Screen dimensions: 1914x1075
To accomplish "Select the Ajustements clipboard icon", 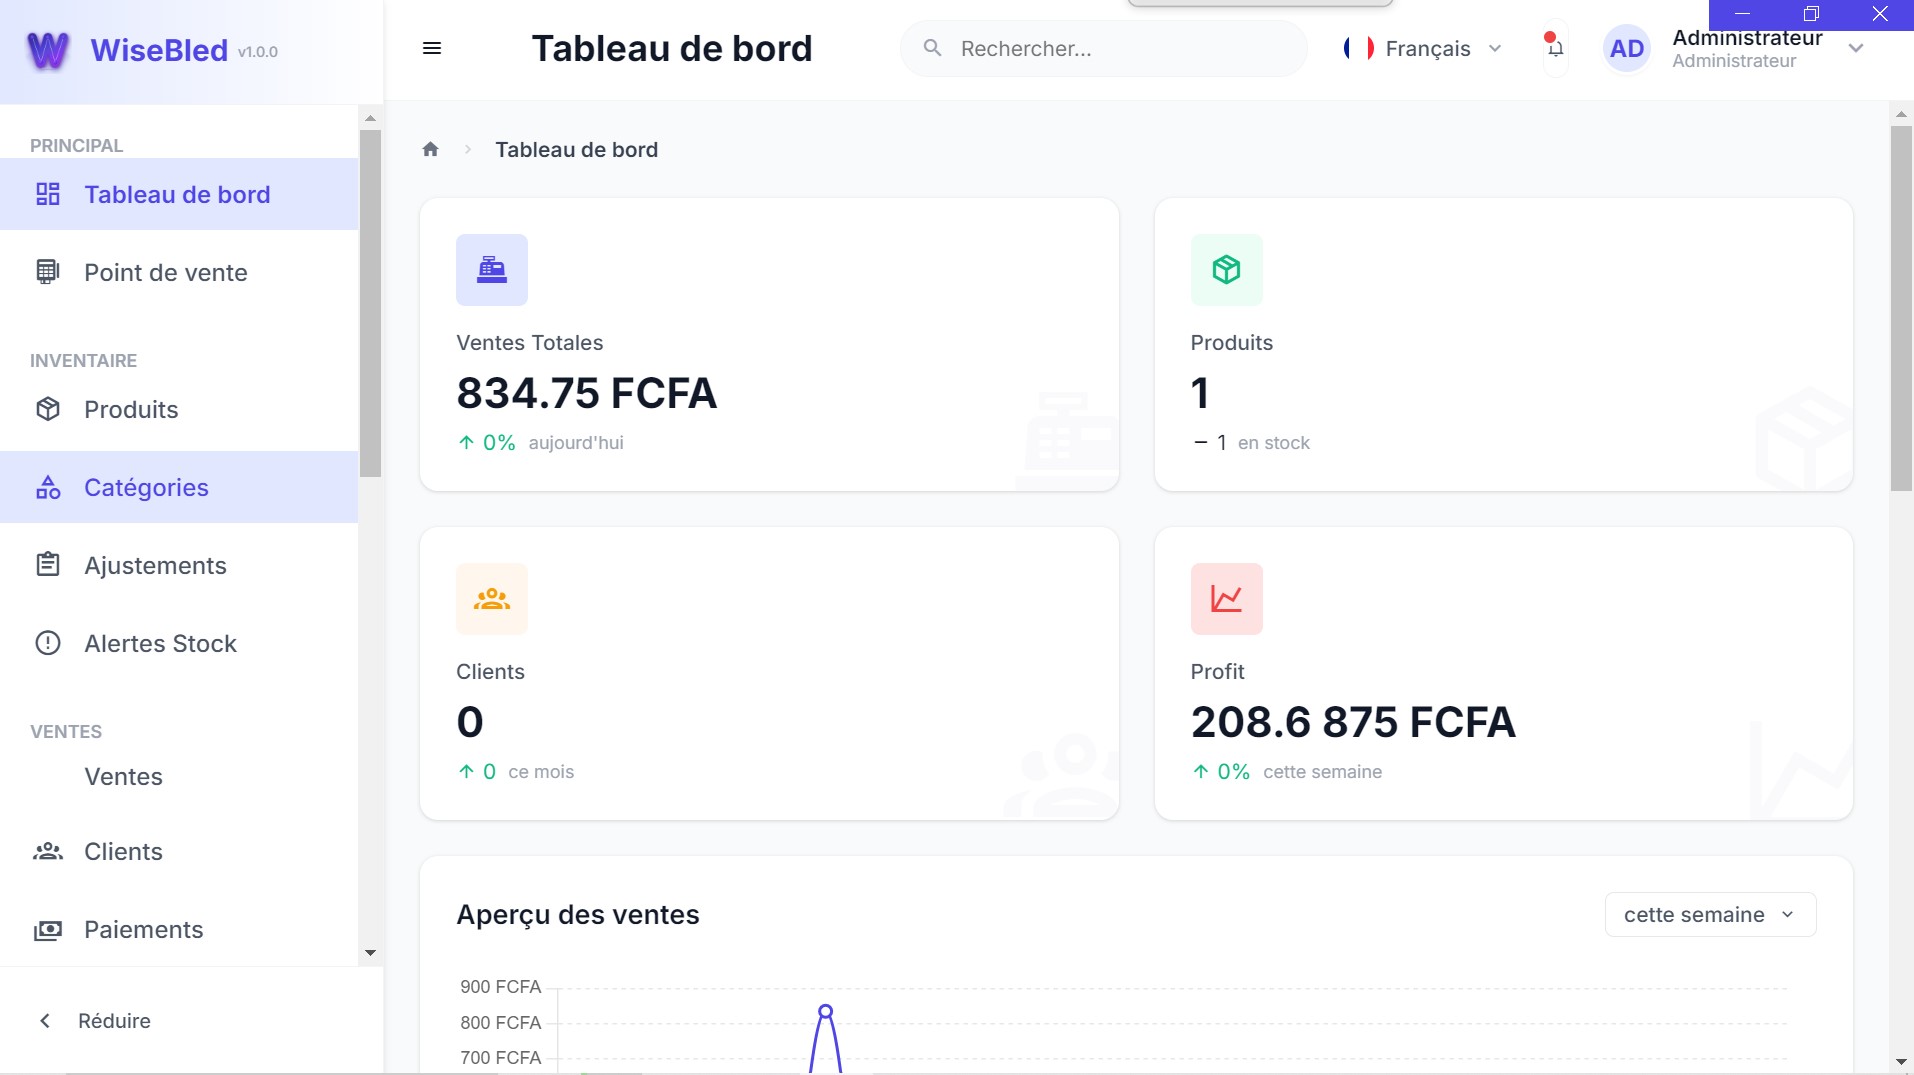I will click(47, 565).
